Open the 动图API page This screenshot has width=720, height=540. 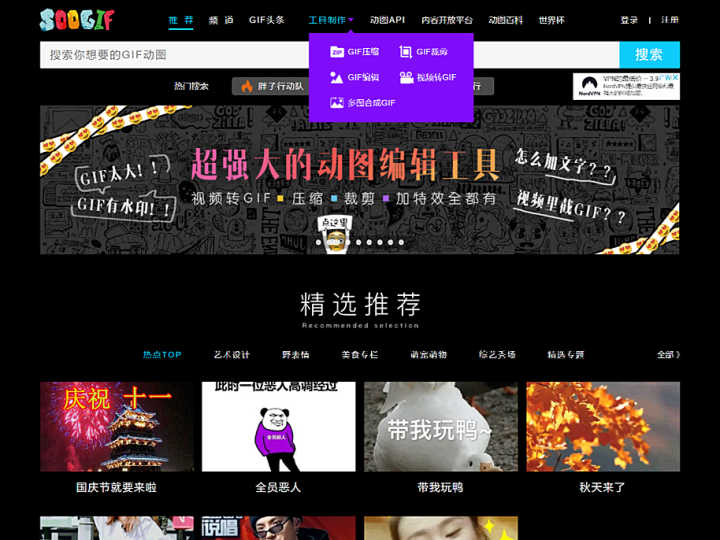coord(387,20)
